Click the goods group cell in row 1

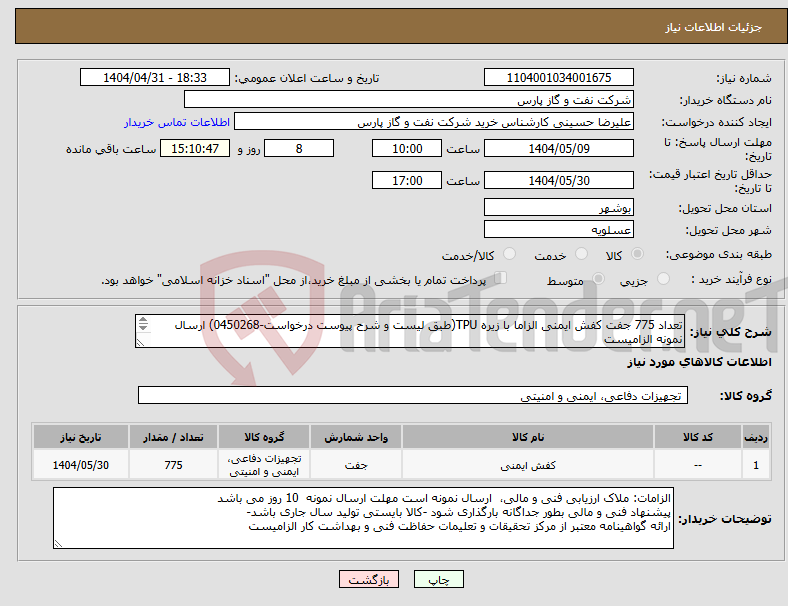264,465
